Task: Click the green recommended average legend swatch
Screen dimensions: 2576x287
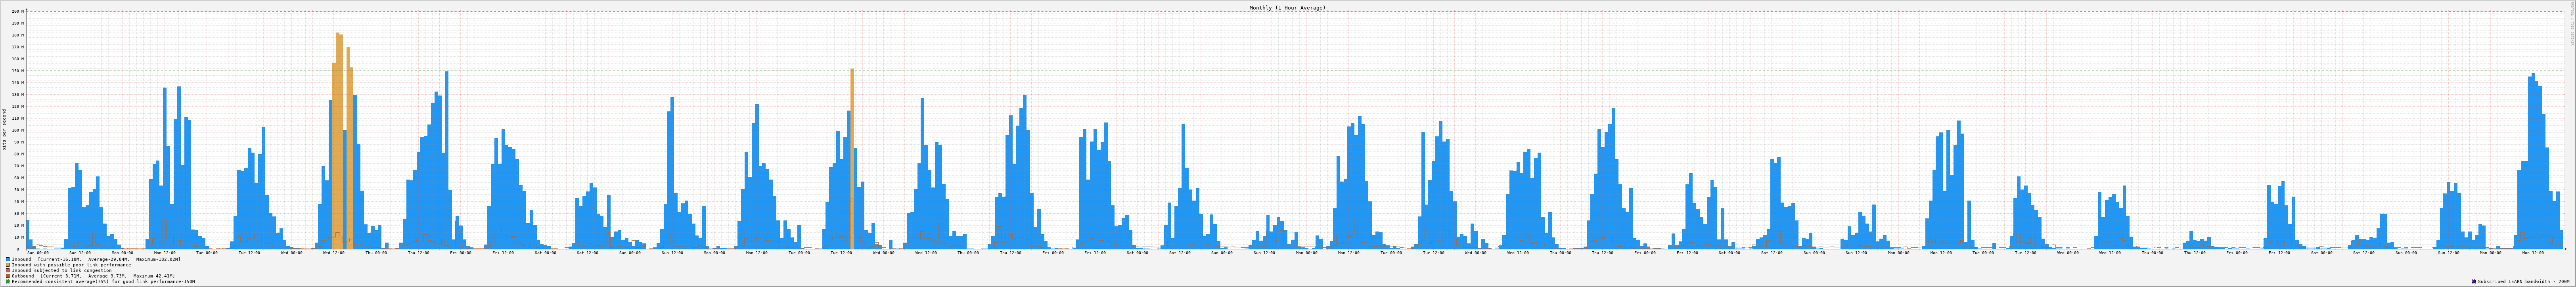Action: coord(8,282)
